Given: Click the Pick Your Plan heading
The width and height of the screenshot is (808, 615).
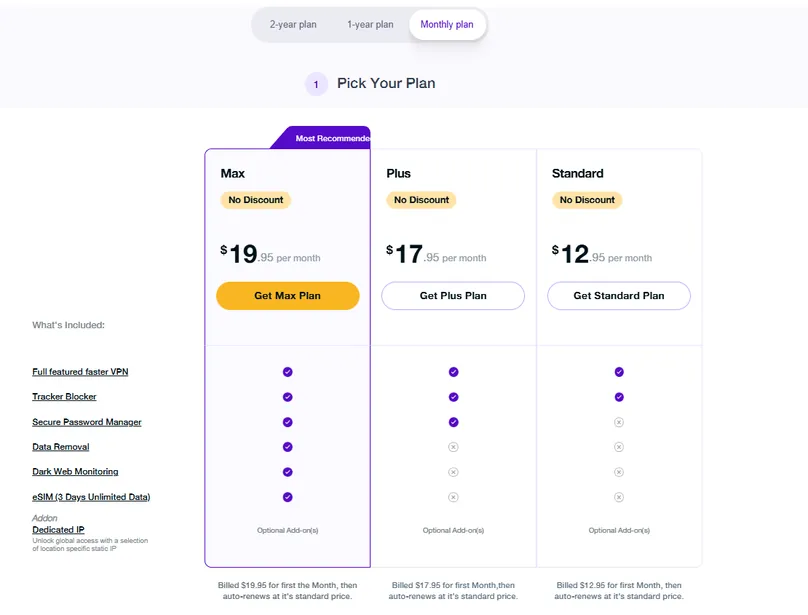Looking at the screenshot, I should pyautogui.click(x=386, y=84).
